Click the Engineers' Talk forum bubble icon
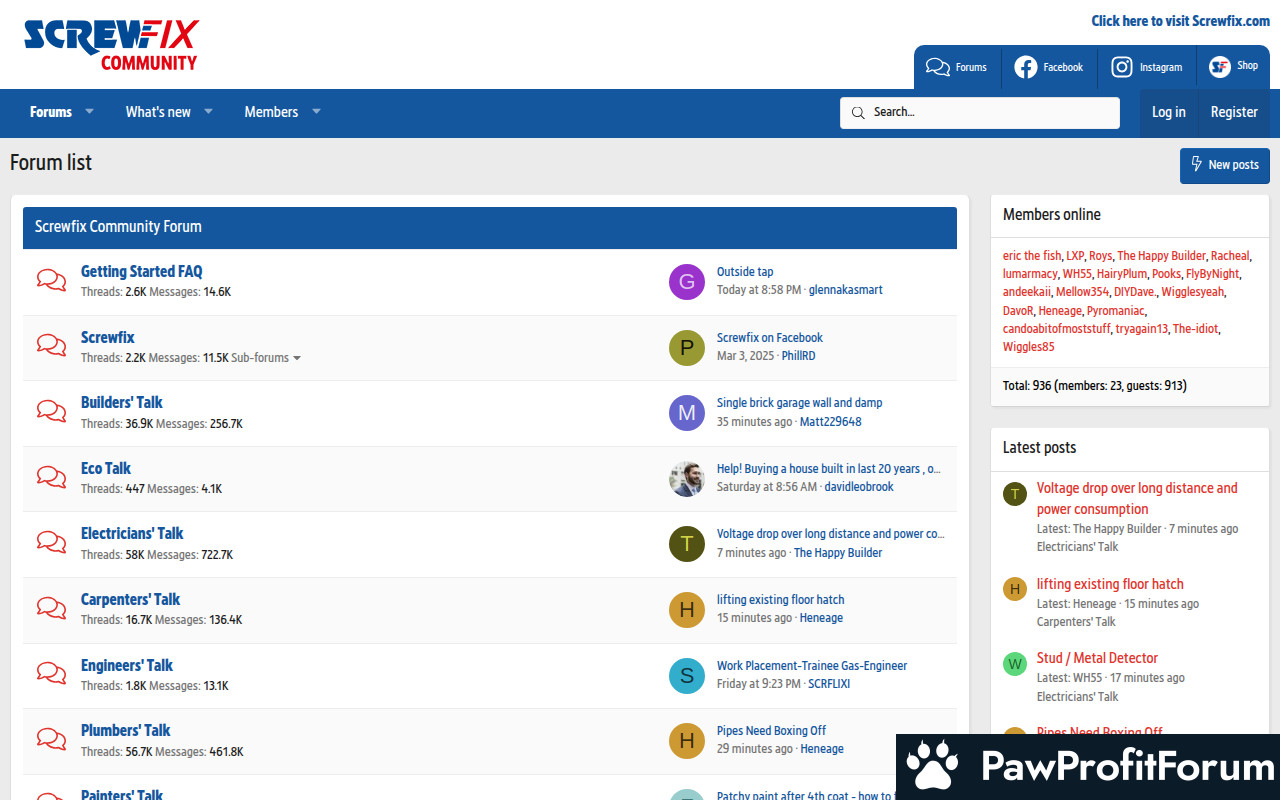Screen dimensions: 1280x800 [x=52, y=674]
